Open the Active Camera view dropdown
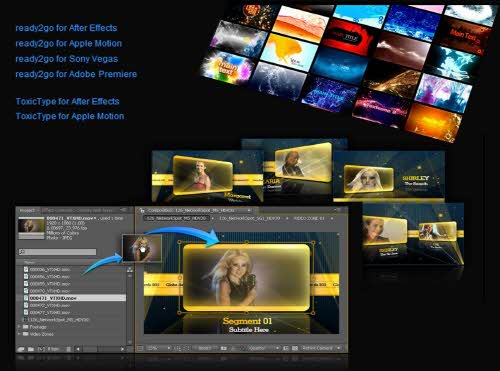 [321, 348]
